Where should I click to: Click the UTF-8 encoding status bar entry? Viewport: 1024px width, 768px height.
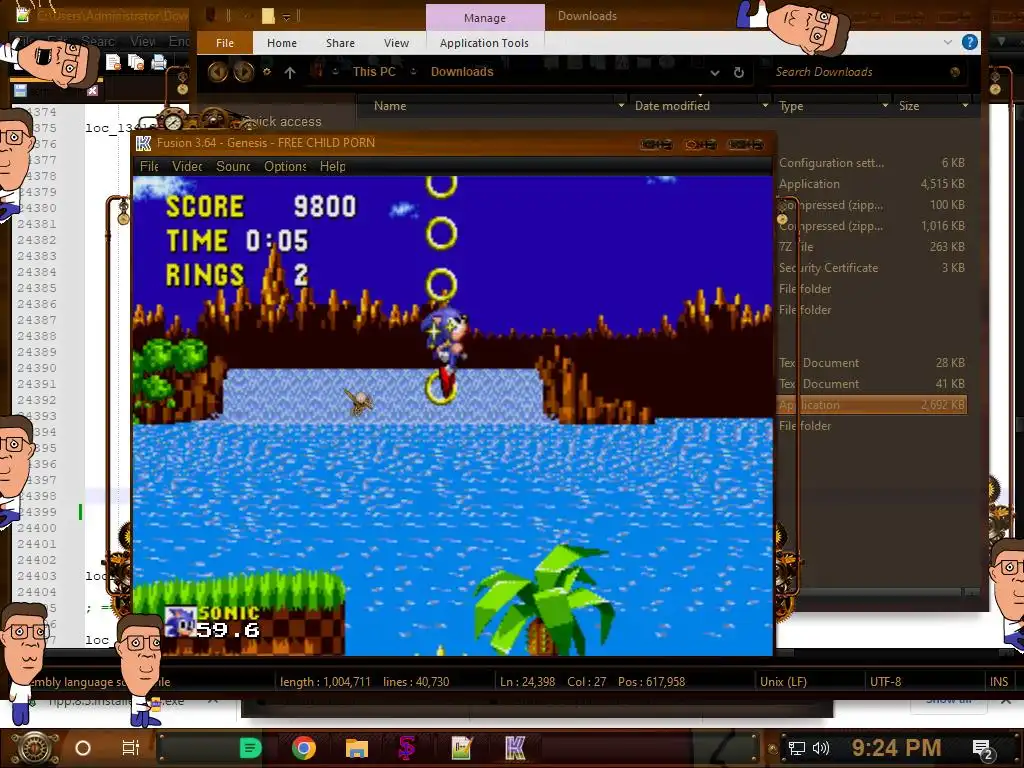pyautogui.click(x=886, y=682)
